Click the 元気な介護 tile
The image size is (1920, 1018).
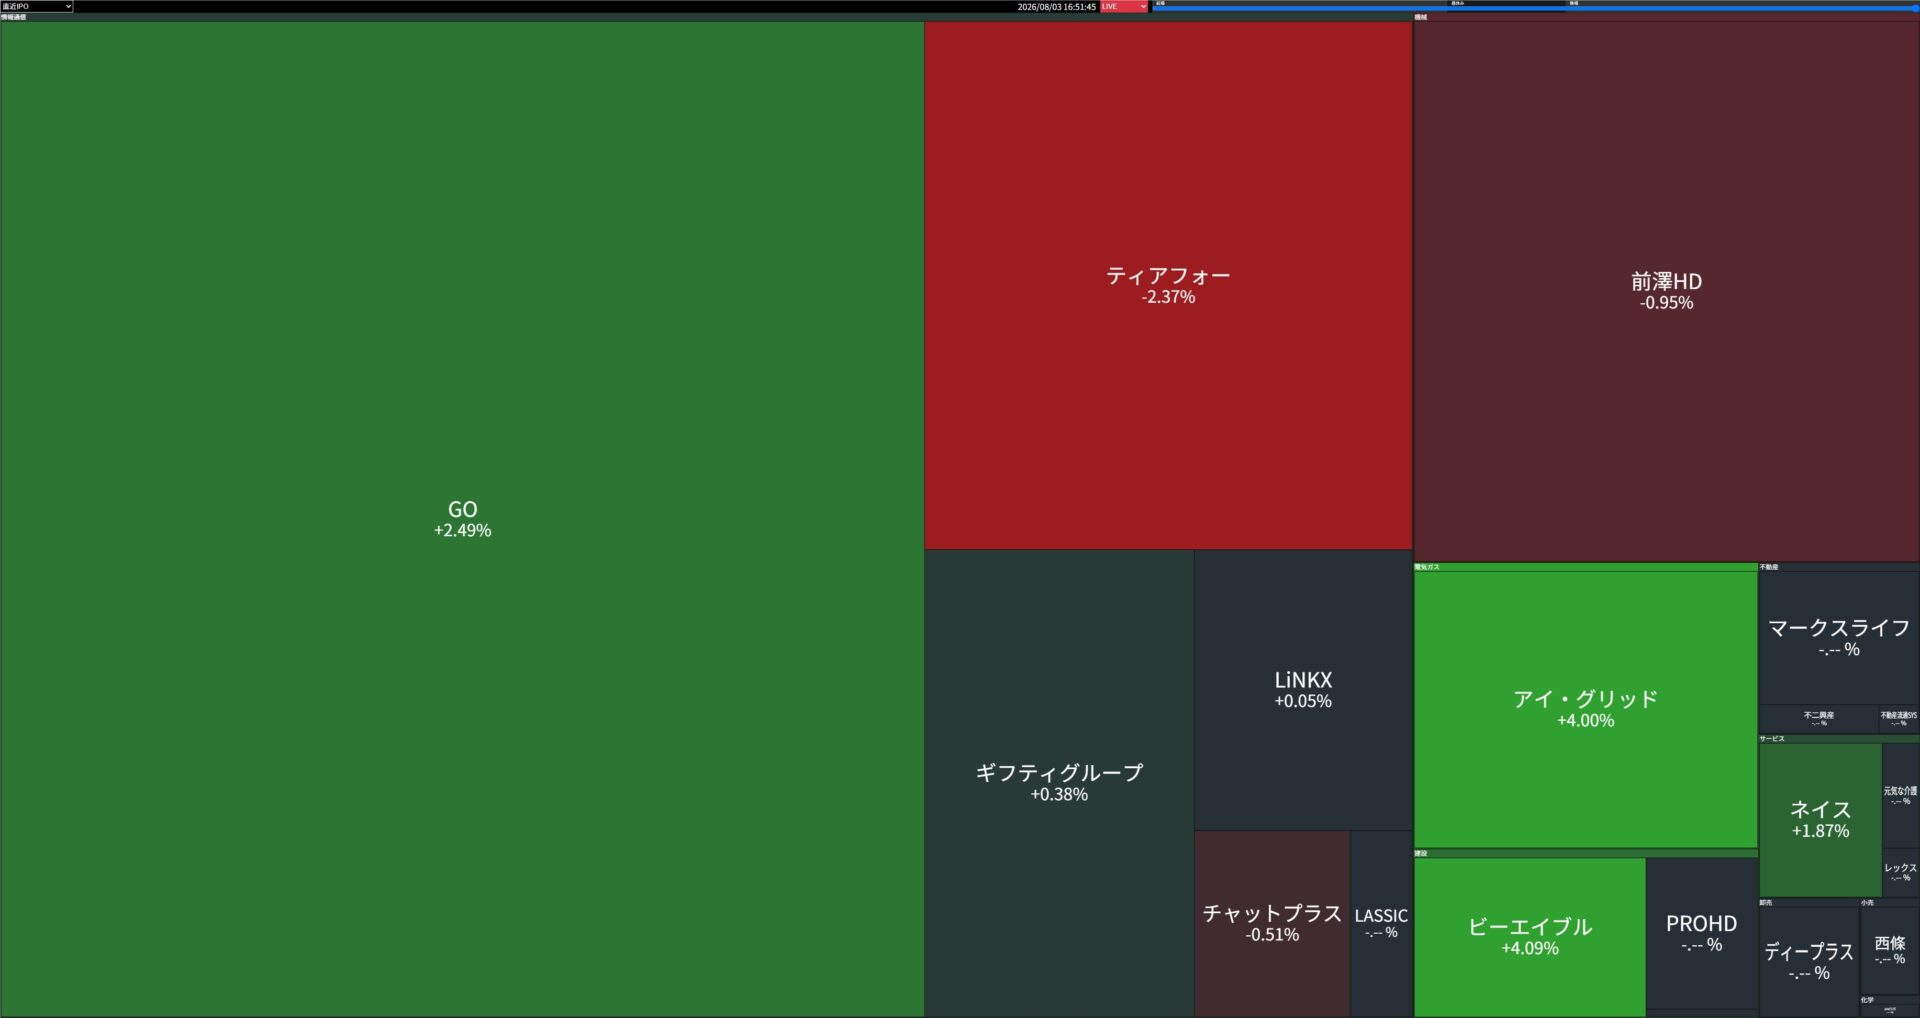point(1900,796)
